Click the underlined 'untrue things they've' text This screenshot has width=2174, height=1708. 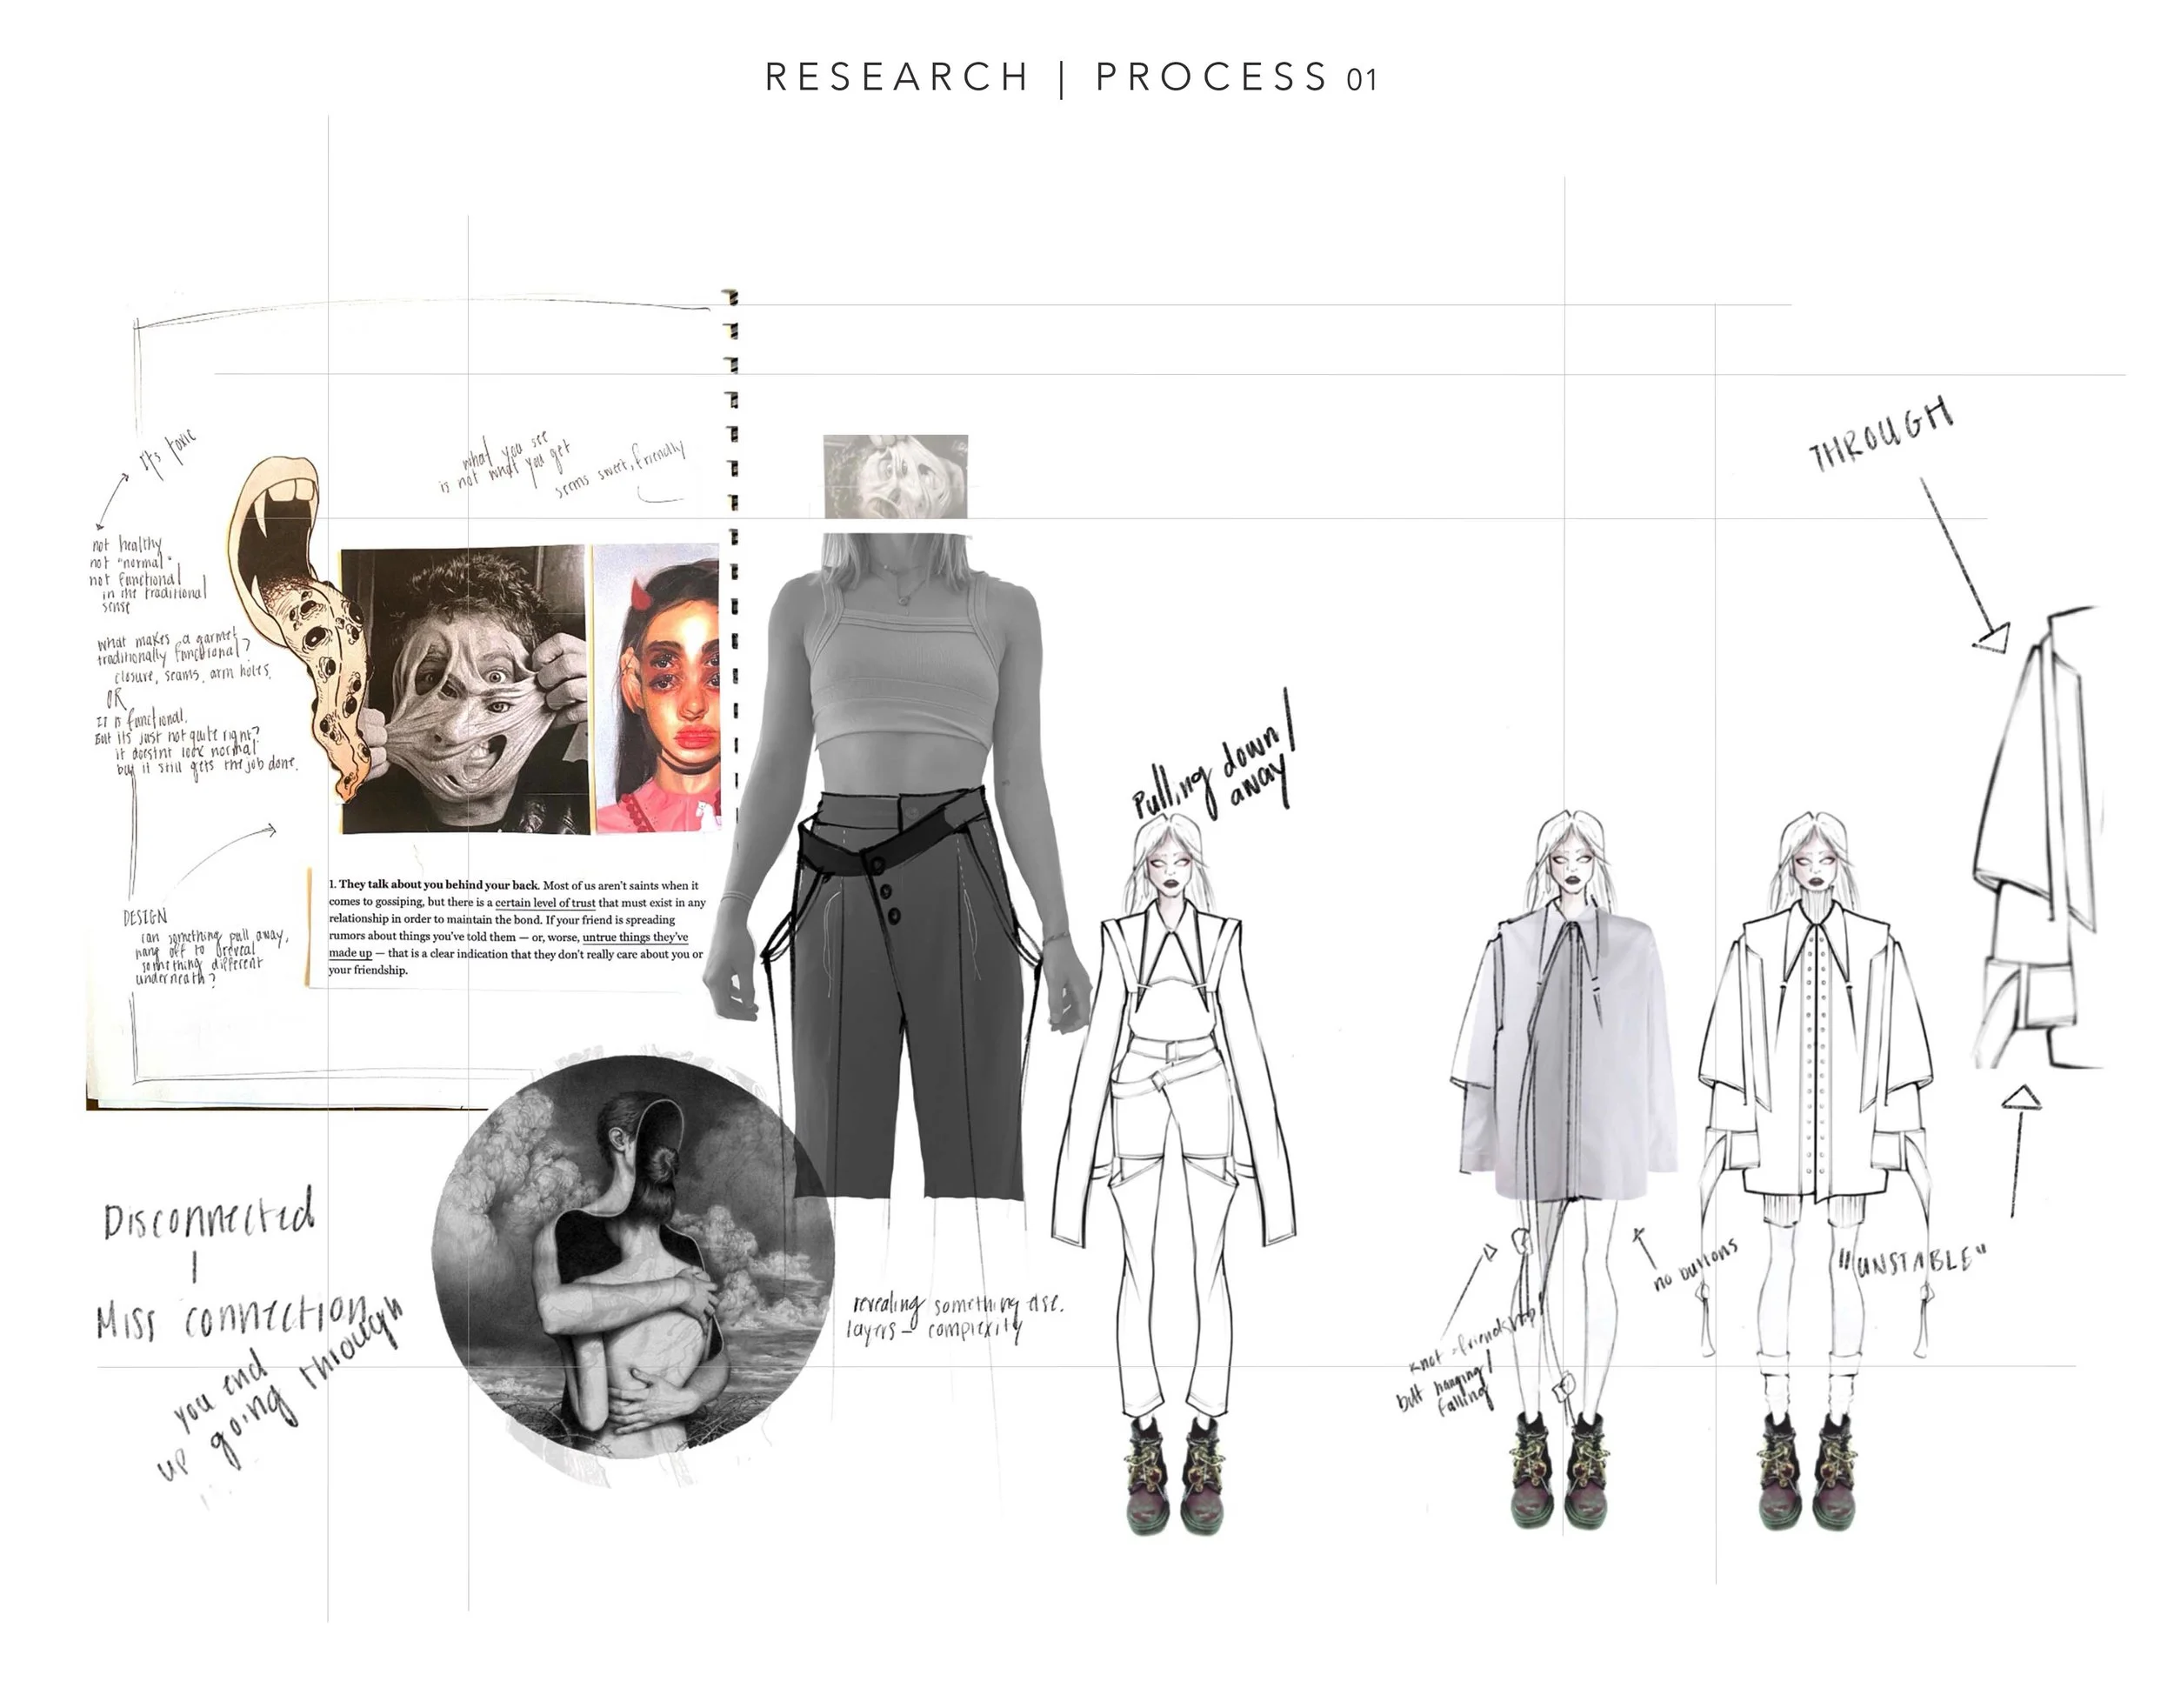click(x=635, y=937)
